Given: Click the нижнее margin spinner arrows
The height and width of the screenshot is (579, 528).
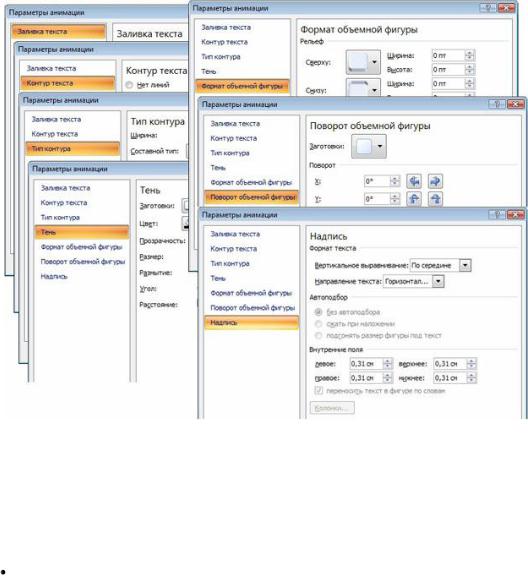Looking at the screenshot, I should pyautogui.click(x=472, y=378).
